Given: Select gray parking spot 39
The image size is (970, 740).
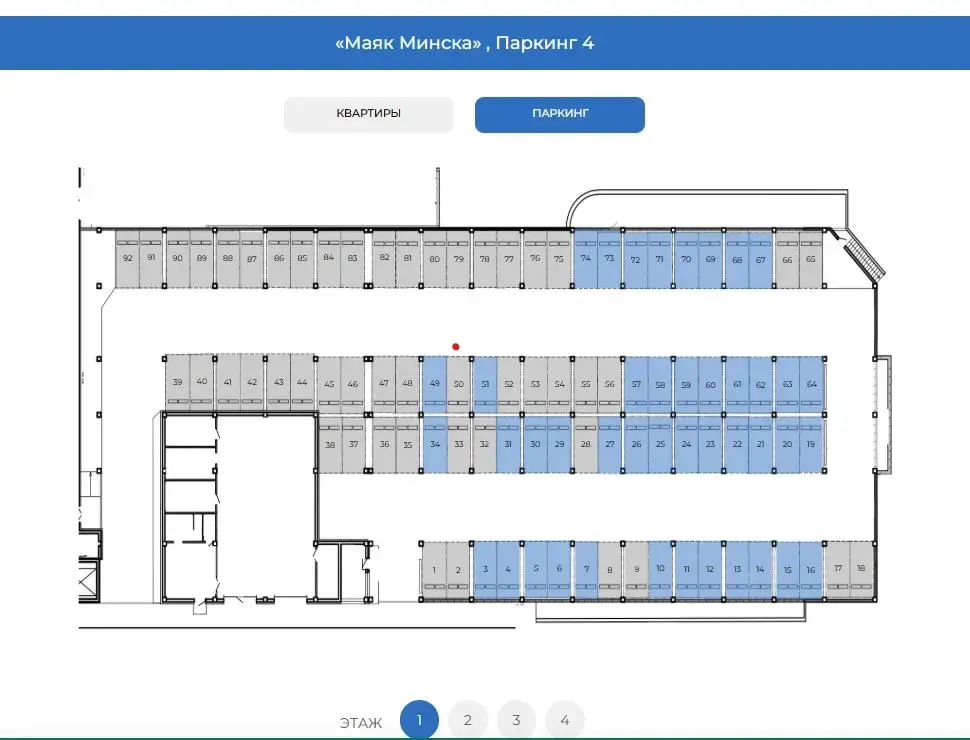Looking at the screenshot, I should 177,382.
